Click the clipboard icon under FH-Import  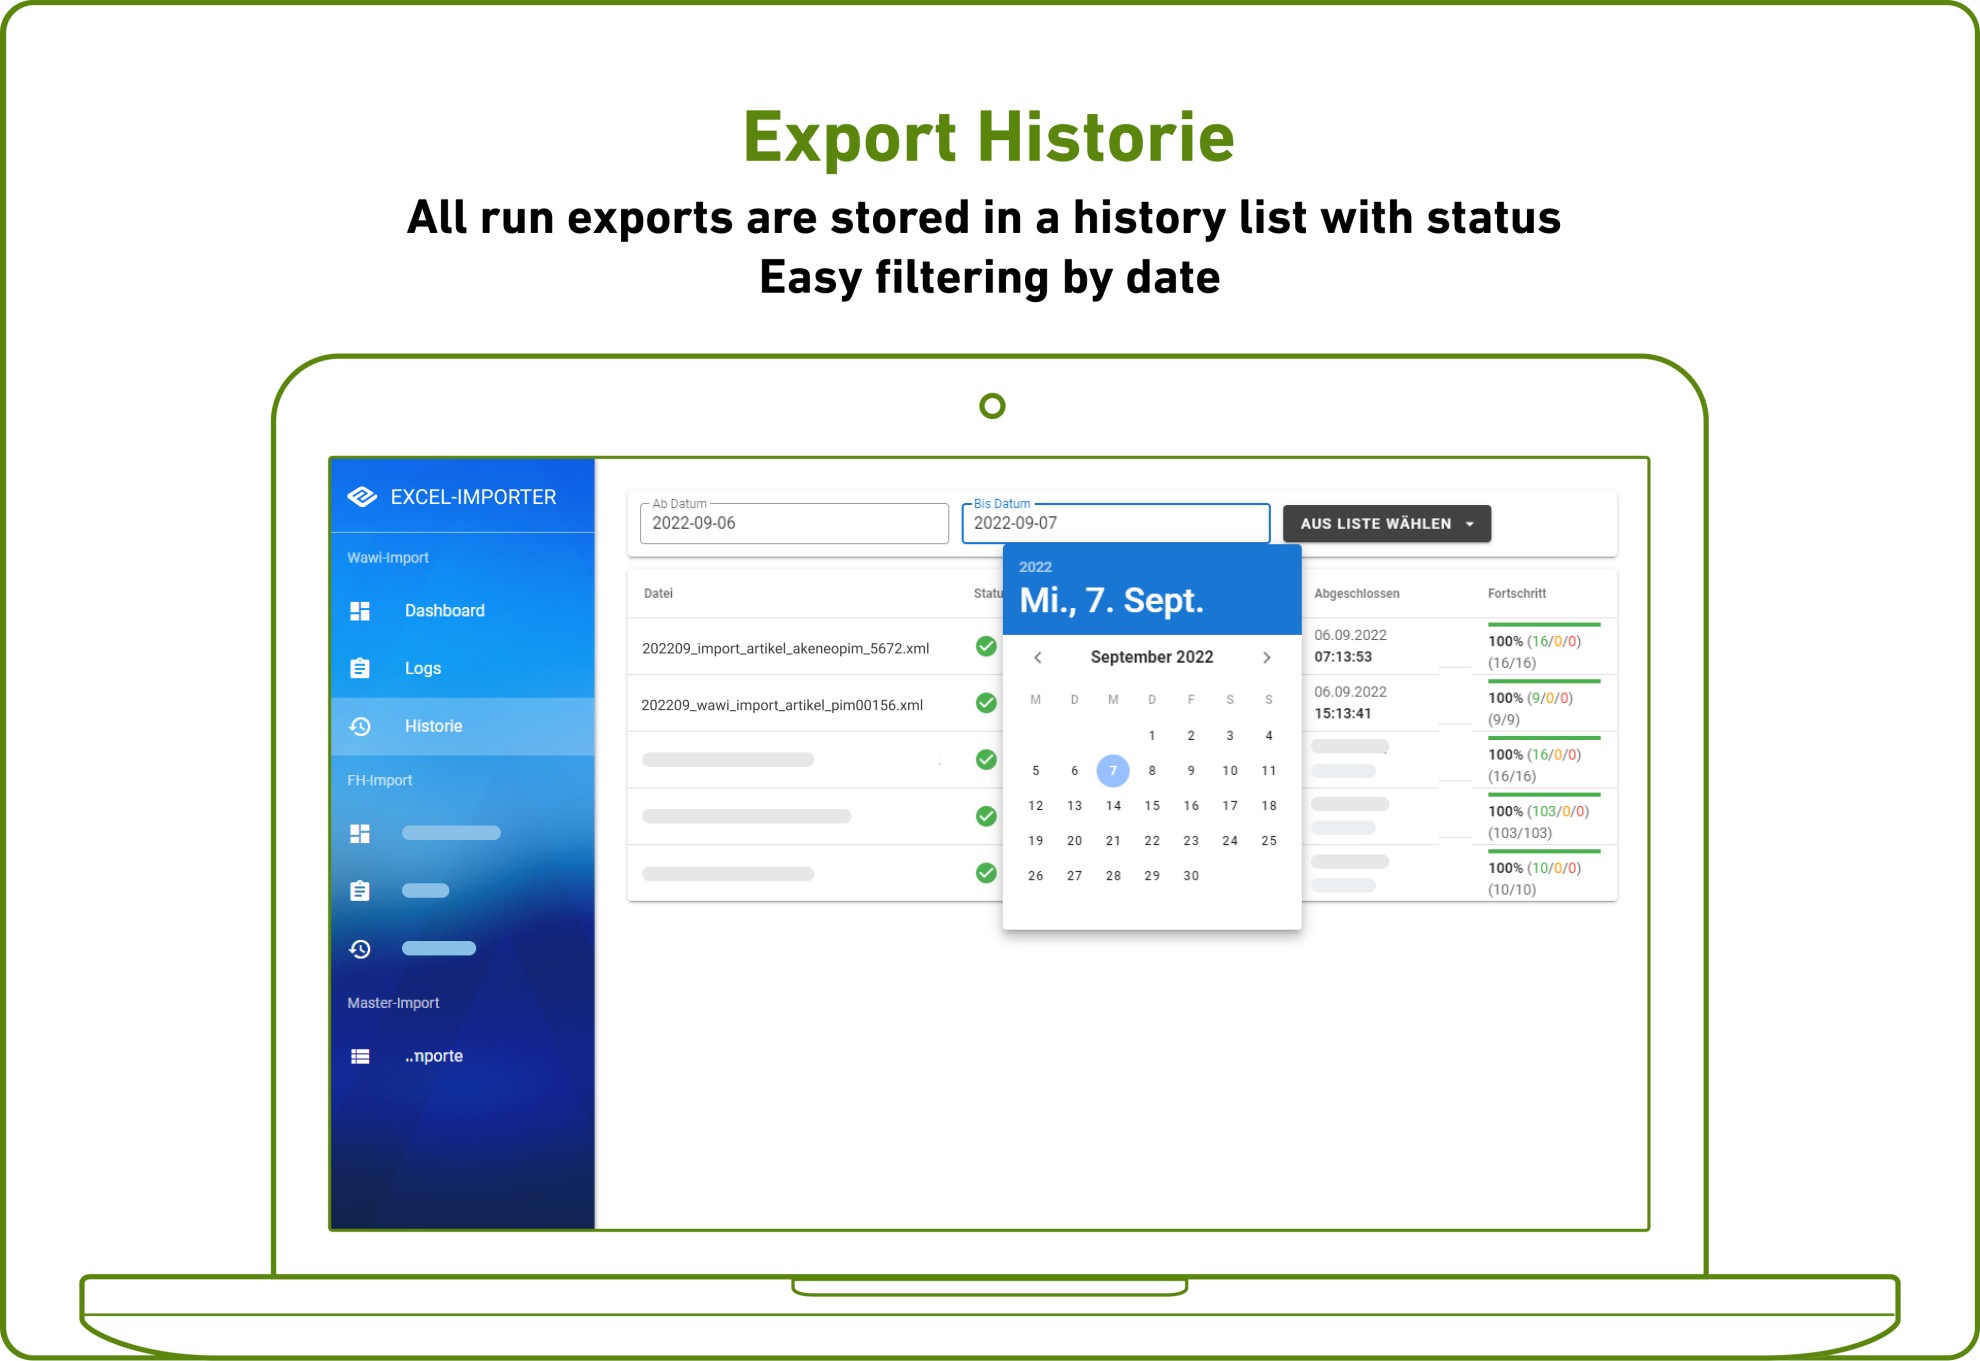click(360, 891)
